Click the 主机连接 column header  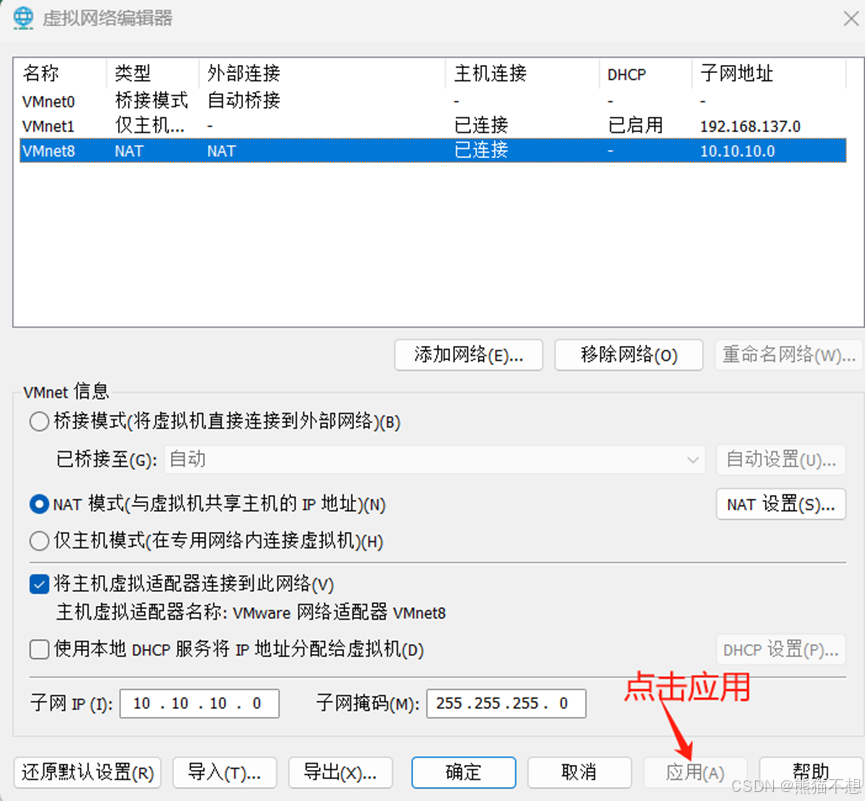[x=523, y=73]
